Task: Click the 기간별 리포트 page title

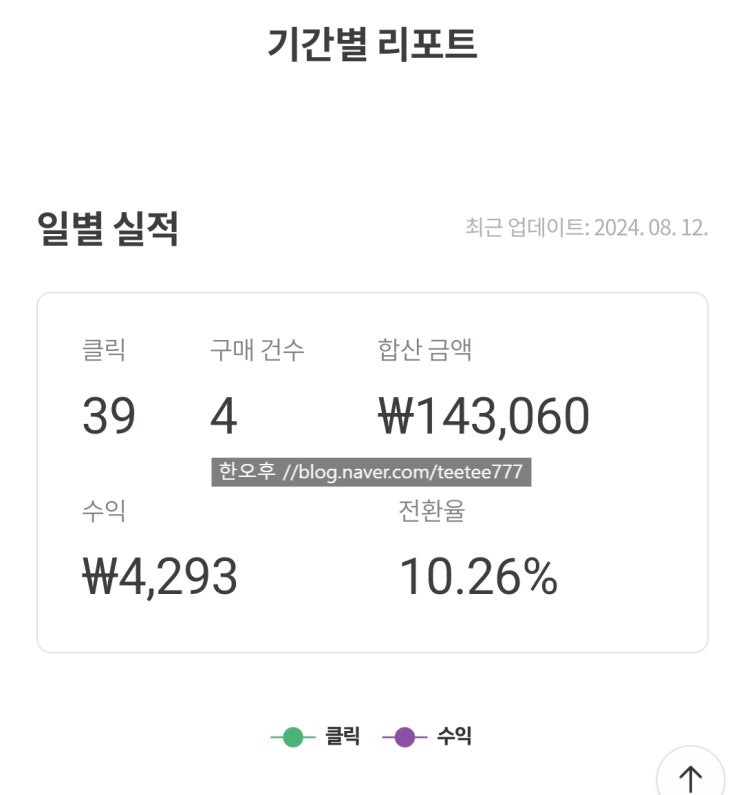Action: pyautogui.click(x=371, y=45)
